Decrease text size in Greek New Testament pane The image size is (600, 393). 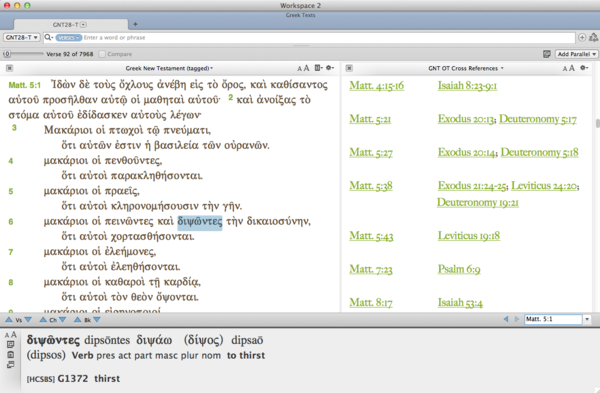click(x=300, y=69)
